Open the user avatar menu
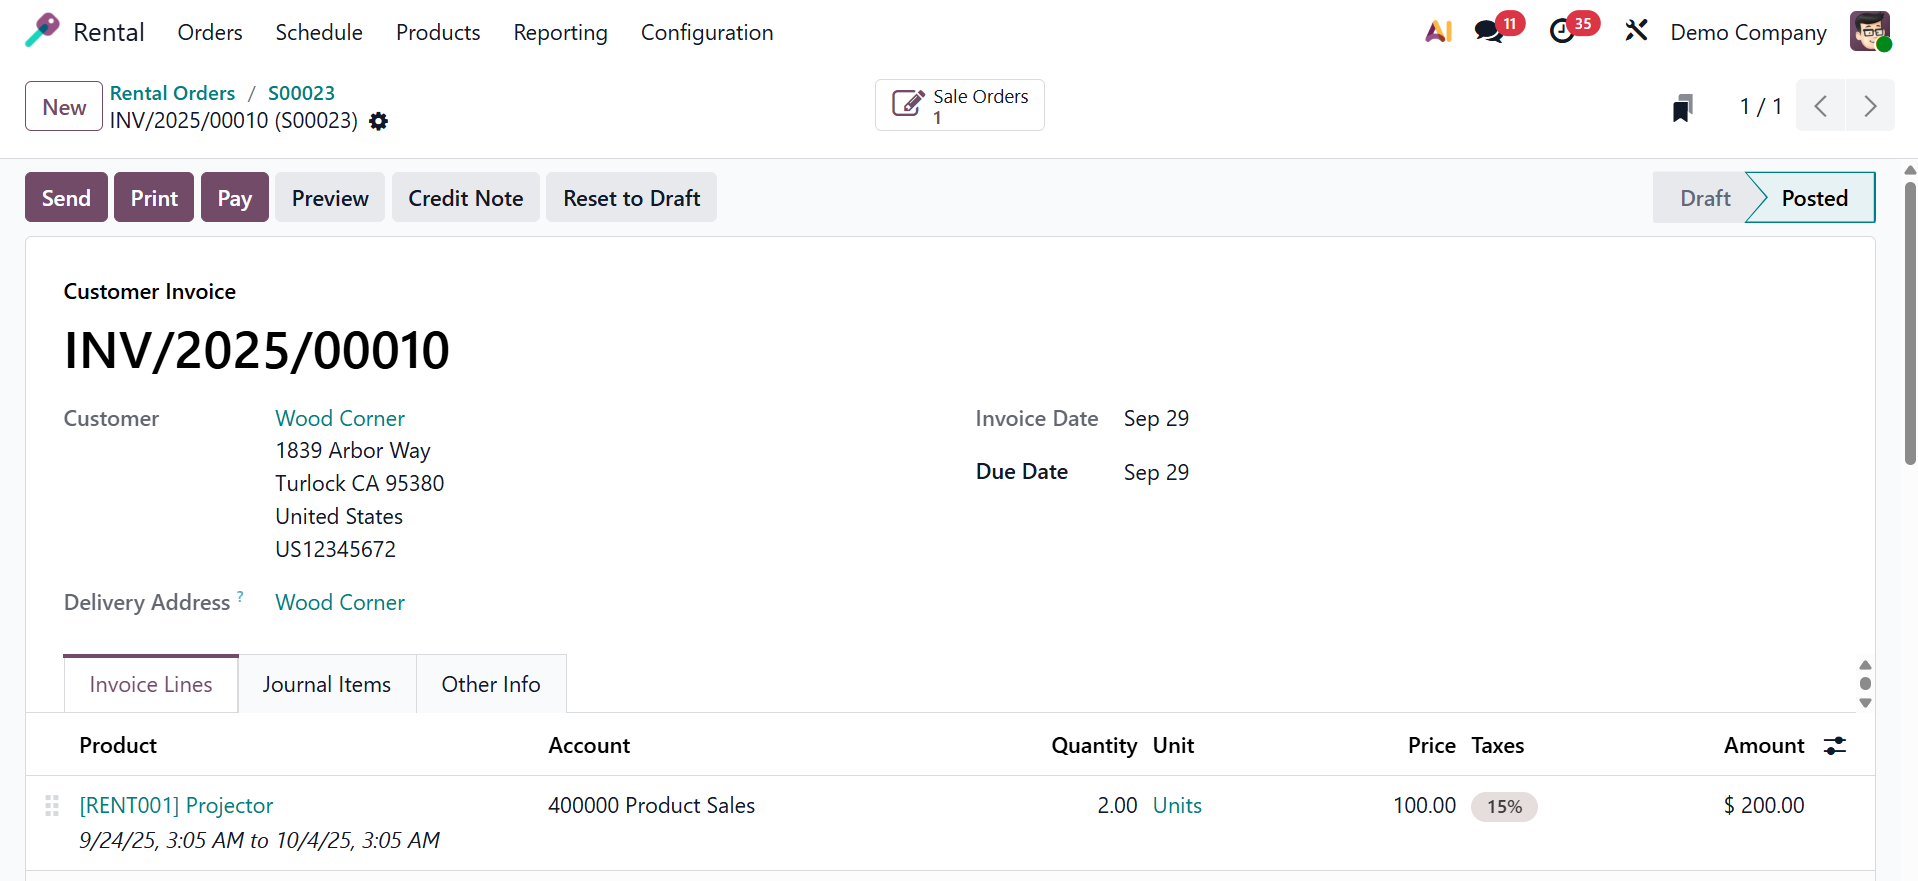Image resolution: width=1918 pixels, height=881 pixels. coord(1869,32)
